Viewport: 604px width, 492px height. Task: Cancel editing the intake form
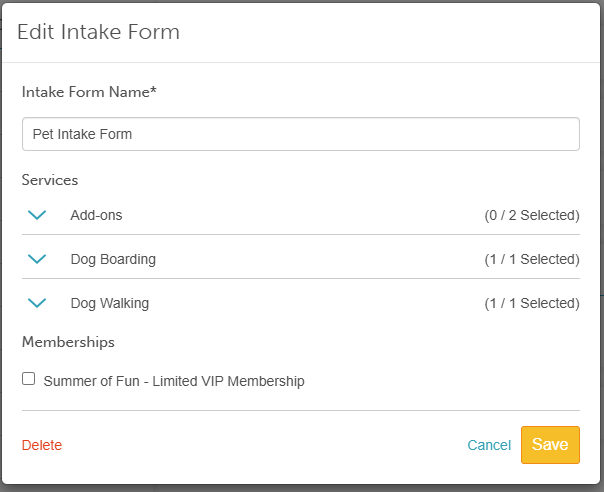489,445
